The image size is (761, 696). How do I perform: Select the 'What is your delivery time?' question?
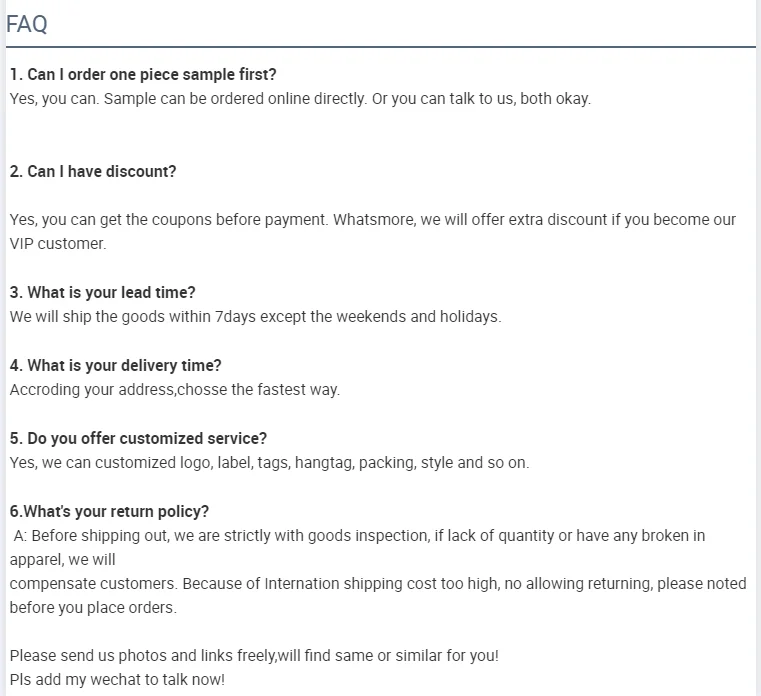(x=116, y=366)
